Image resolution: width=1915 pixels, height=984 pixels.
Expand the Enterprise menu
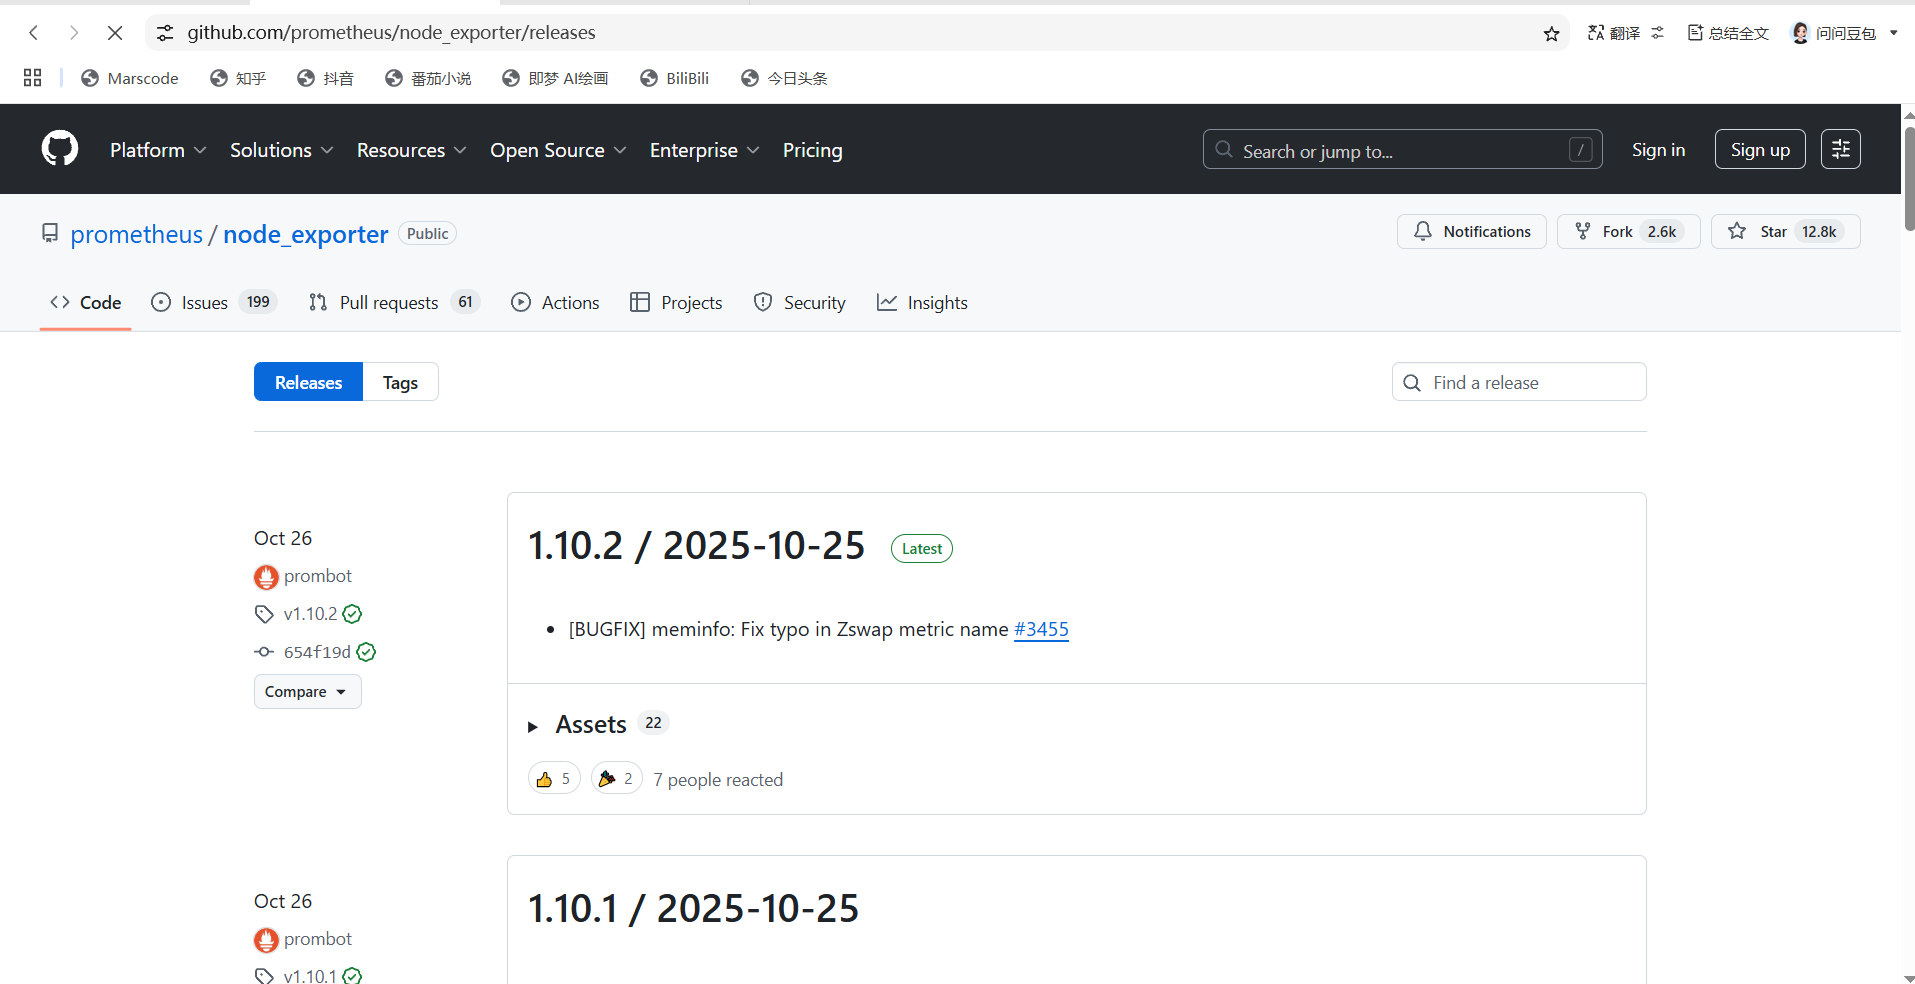(704, 150)
